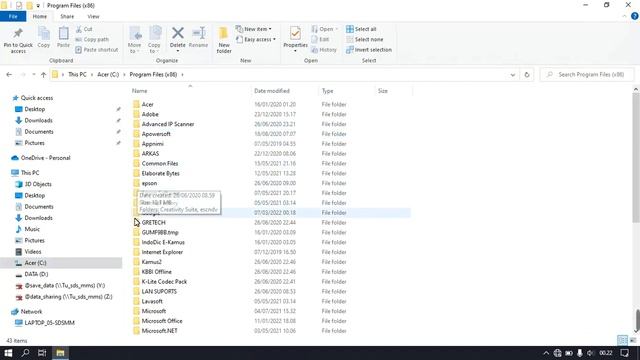The width and height of the screenshot is (640, 360).
Task: Open the notification center icon
Action: pos(624,353)
